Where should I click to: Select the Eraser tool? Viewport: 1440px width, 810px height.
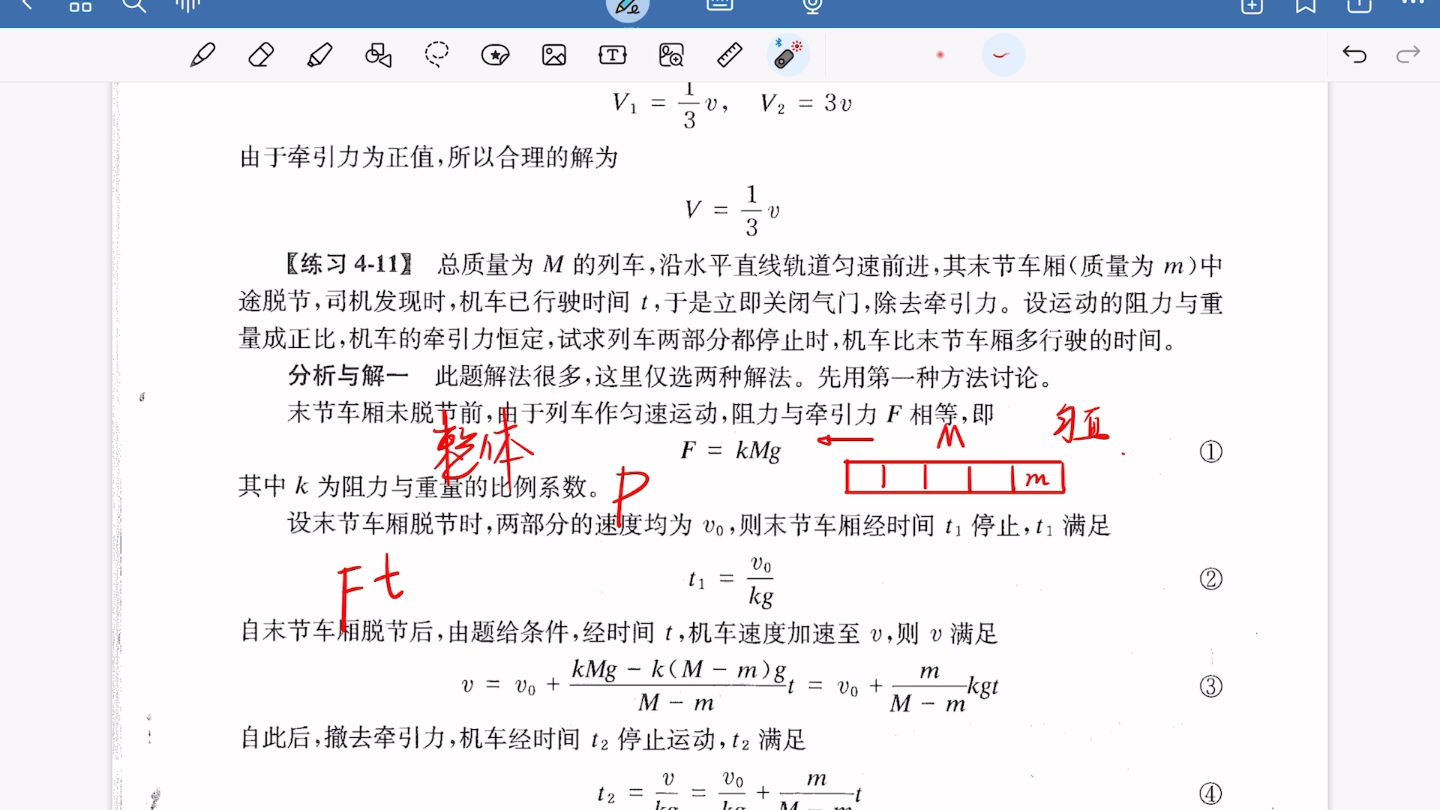click(x=261, y=55)
